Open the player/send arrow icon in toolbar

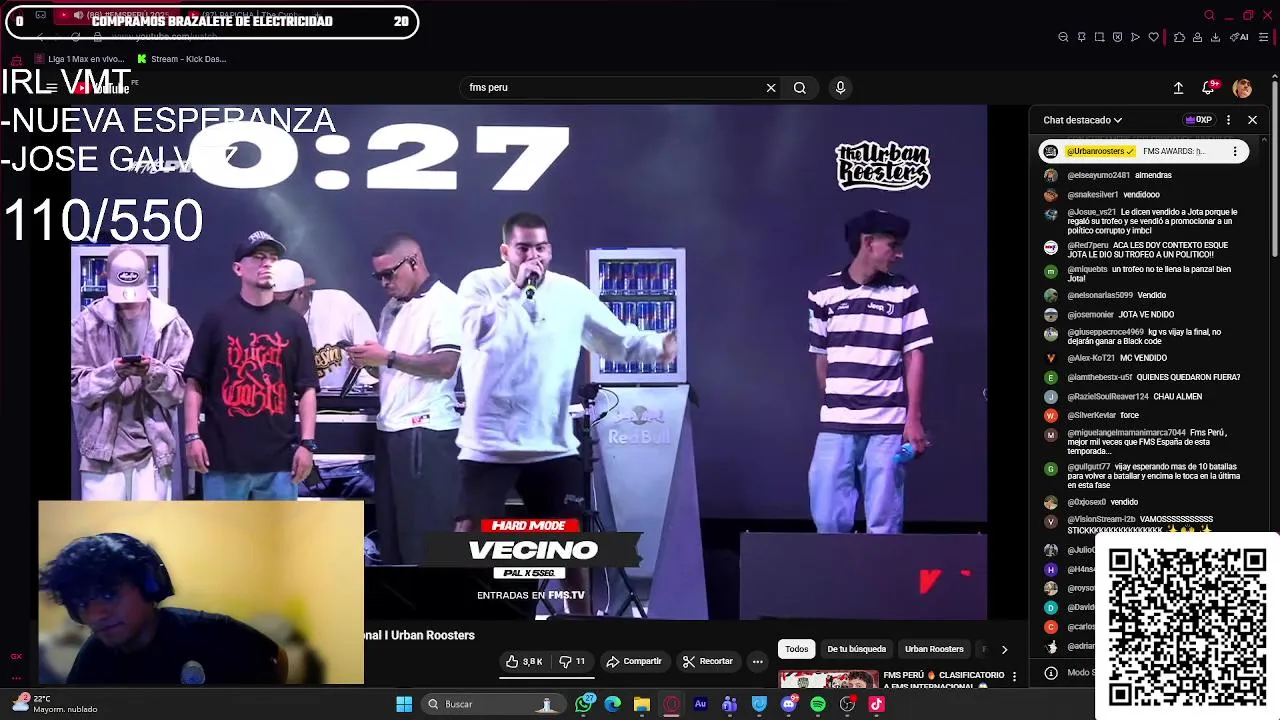click(1135, 37)
